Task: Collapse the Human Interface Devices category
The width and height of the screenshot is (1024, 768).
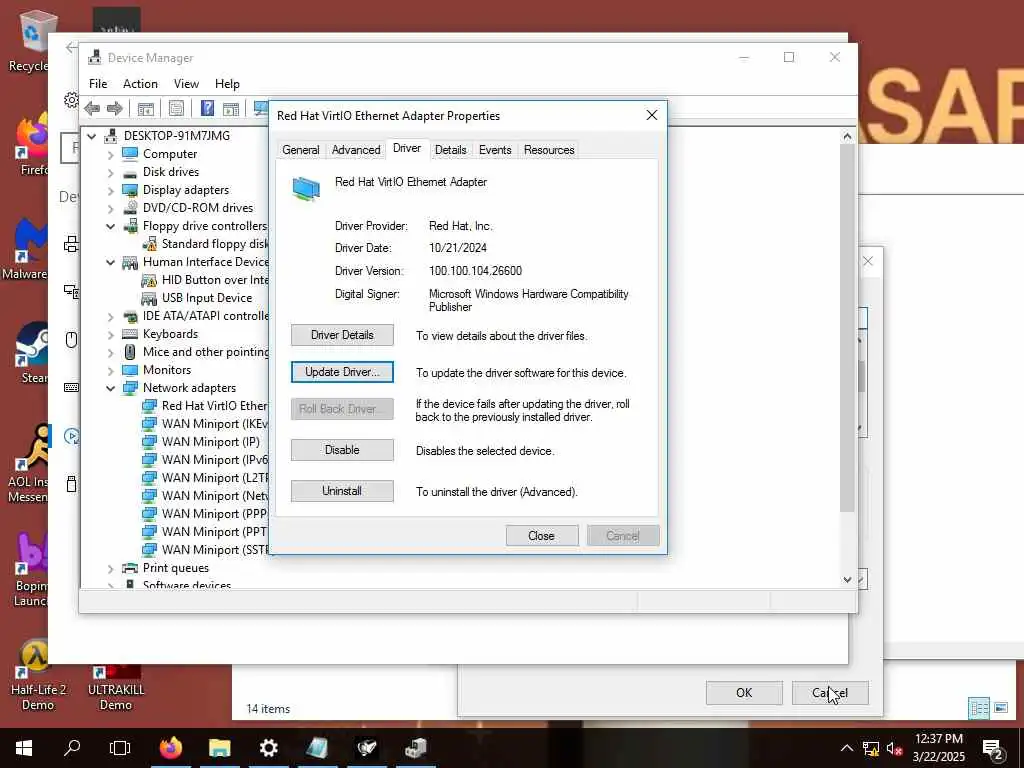Action: pos(110,262)
